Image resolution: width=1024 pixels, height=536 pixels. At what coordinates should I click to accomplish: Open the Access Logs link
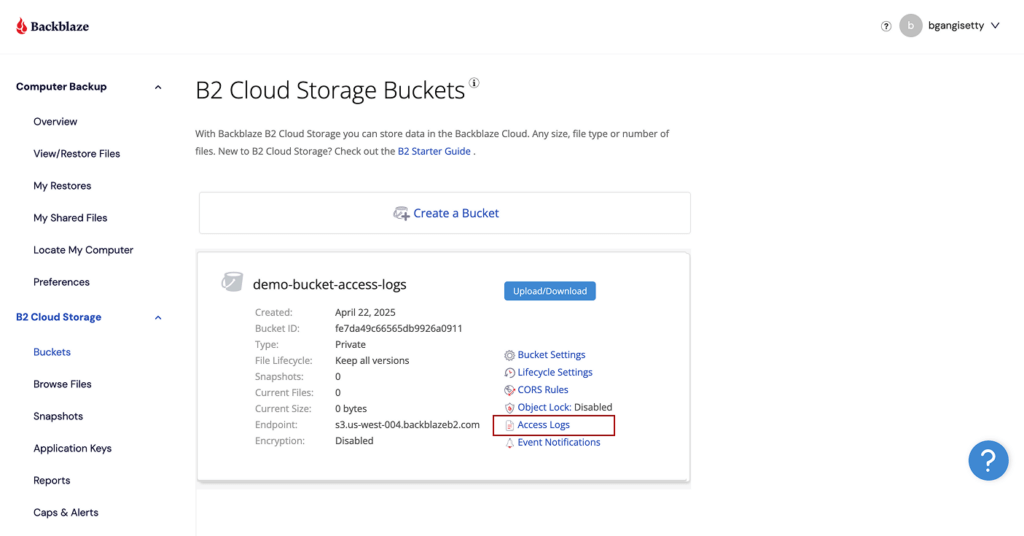pyautogui.click(x=543, y=425)
